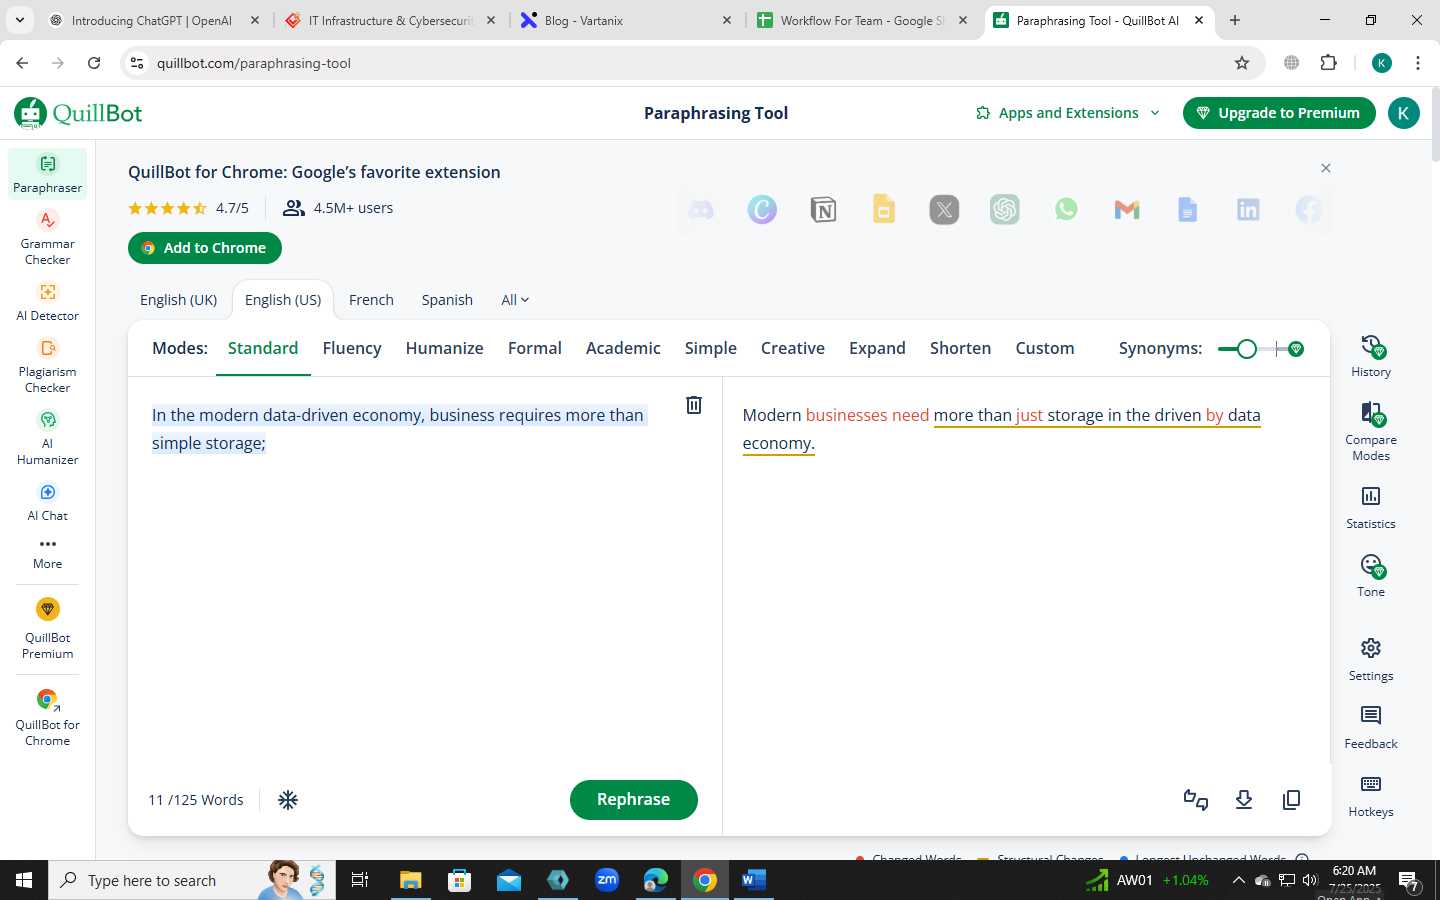The image size is (1440, 900).
Task: Bookmark this page with star icon
Action: point(1242,63)
